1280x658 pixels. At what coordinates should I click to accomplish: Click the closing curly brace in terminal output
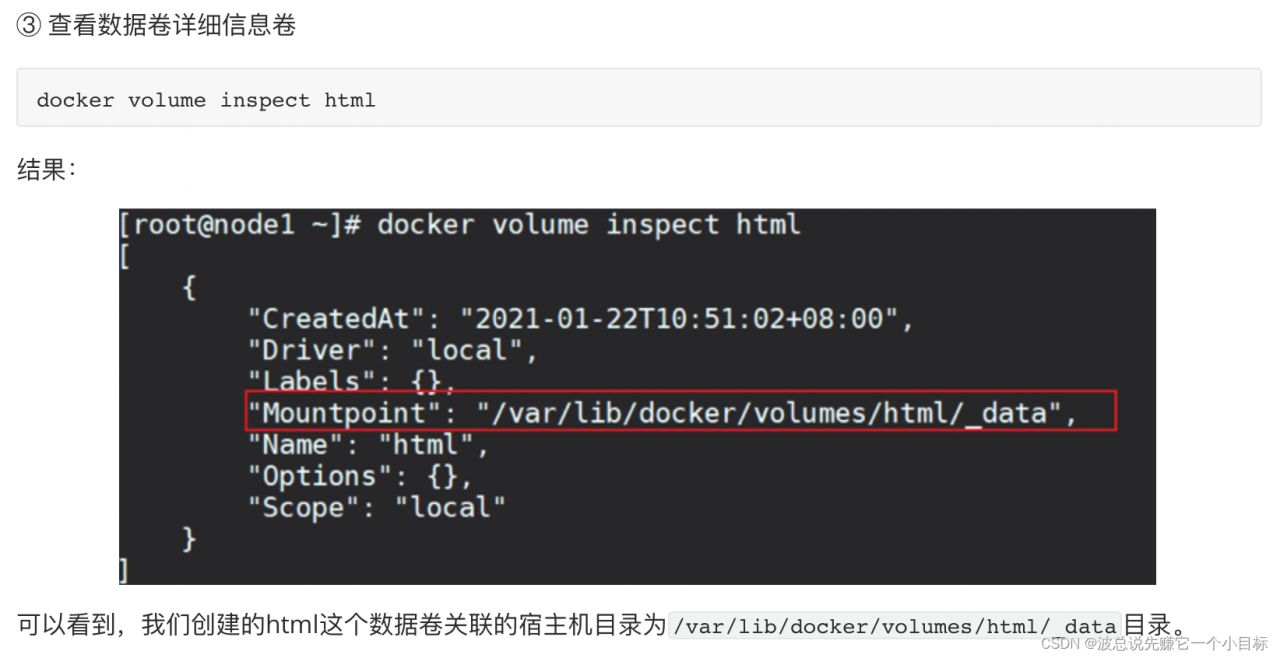pyautogui.click(x=189, y=539)
